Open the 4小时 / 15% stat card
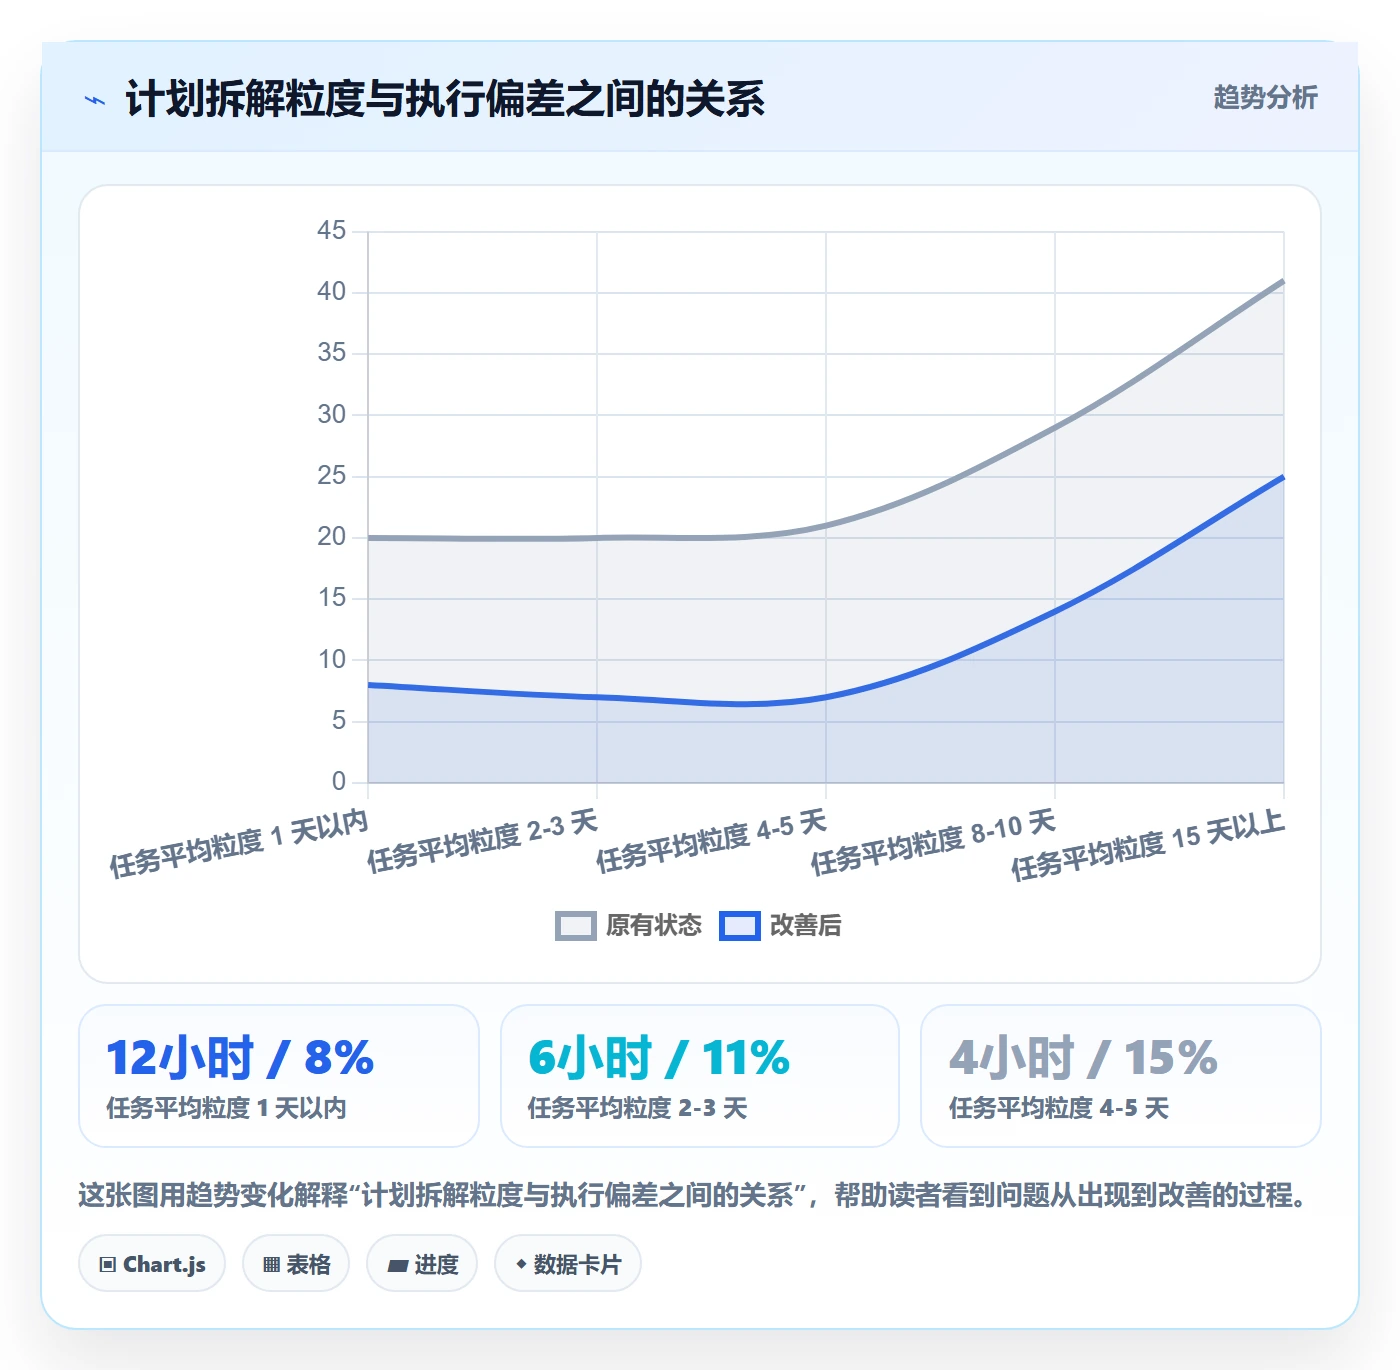This screenshot has height=1370, width=1400. [1121, 1076]
